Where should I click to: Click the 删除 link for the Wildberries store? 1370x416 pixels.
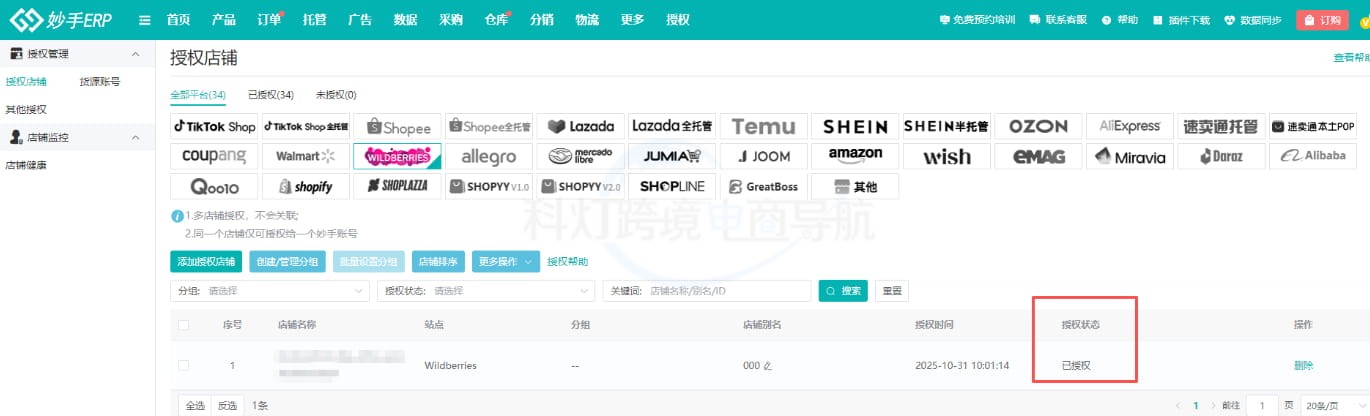(1303, 366)
